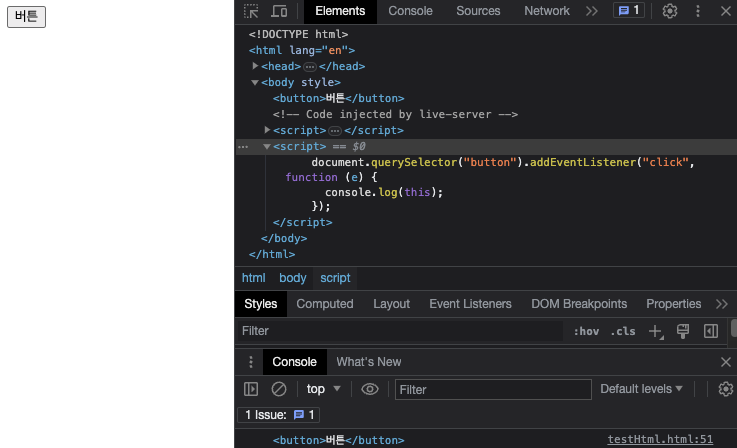The height and width of the screenshot is (448, 737).
Task: Click the body breadcrumb
Action: [x=292, y=278]
